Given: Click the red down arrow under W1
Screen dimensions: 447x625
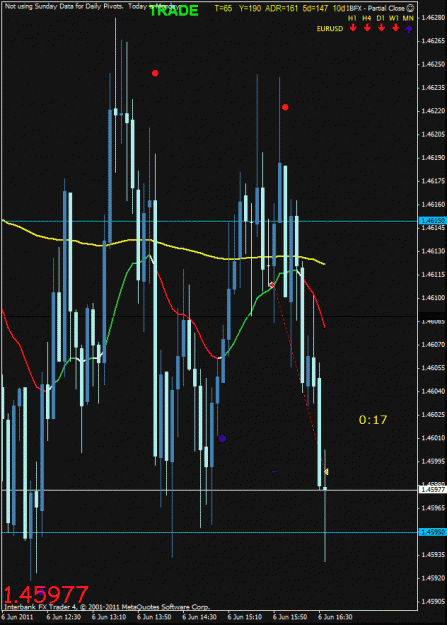Looking at the screenshot, I should coord(395,28).
